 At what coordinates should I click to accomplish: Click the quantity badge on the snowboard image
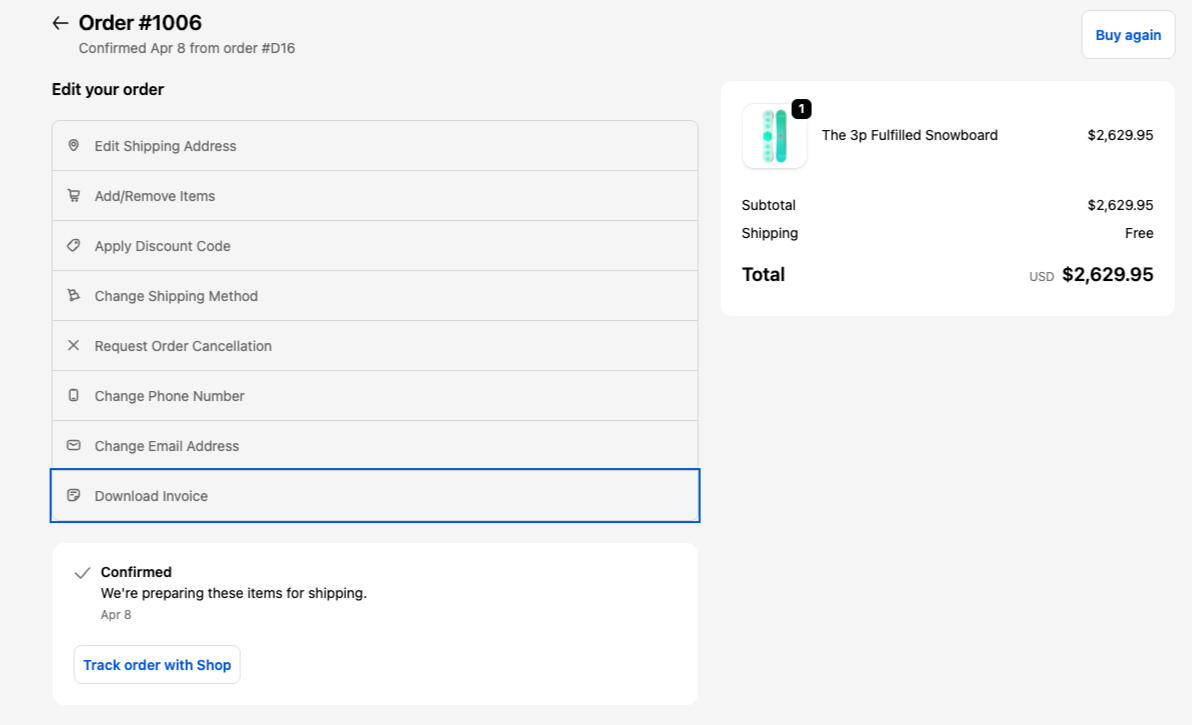[x=801, y=109]
